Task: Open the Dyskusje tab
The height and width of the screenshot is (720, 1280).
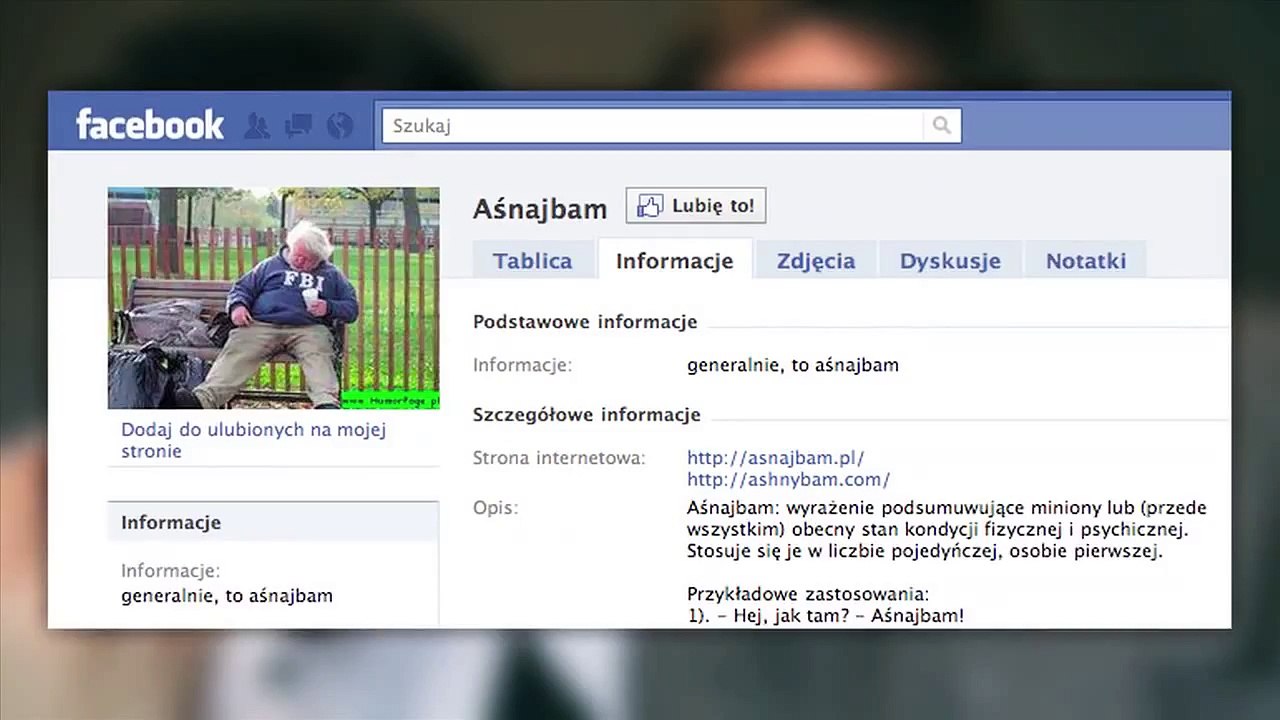Action: (x=950, y=261)
